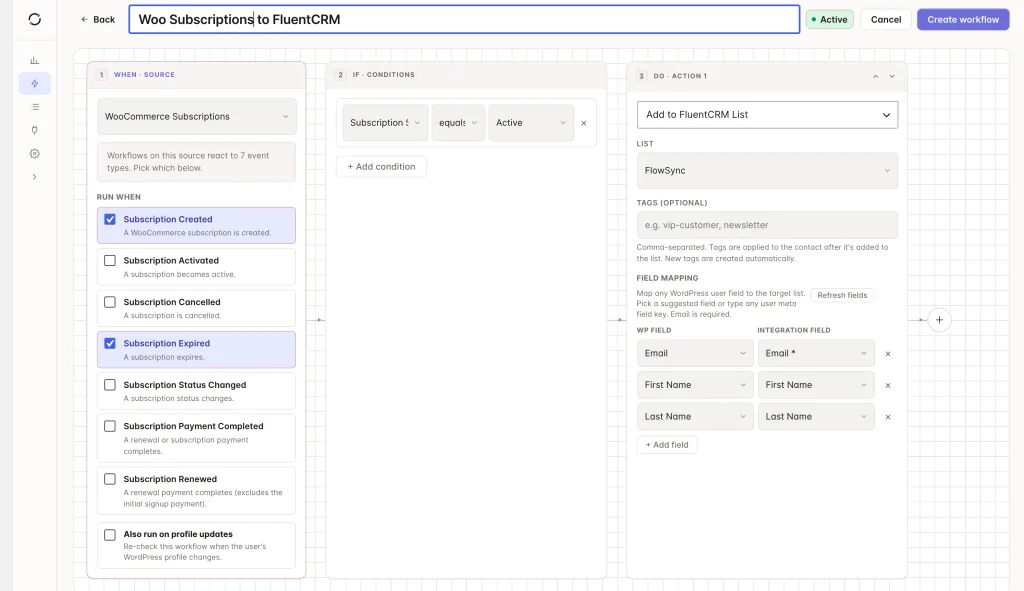Open the Integration Field First Name dropdown
The width and height of the screenshot is (1024, 591).
click(x=816, y=385)
